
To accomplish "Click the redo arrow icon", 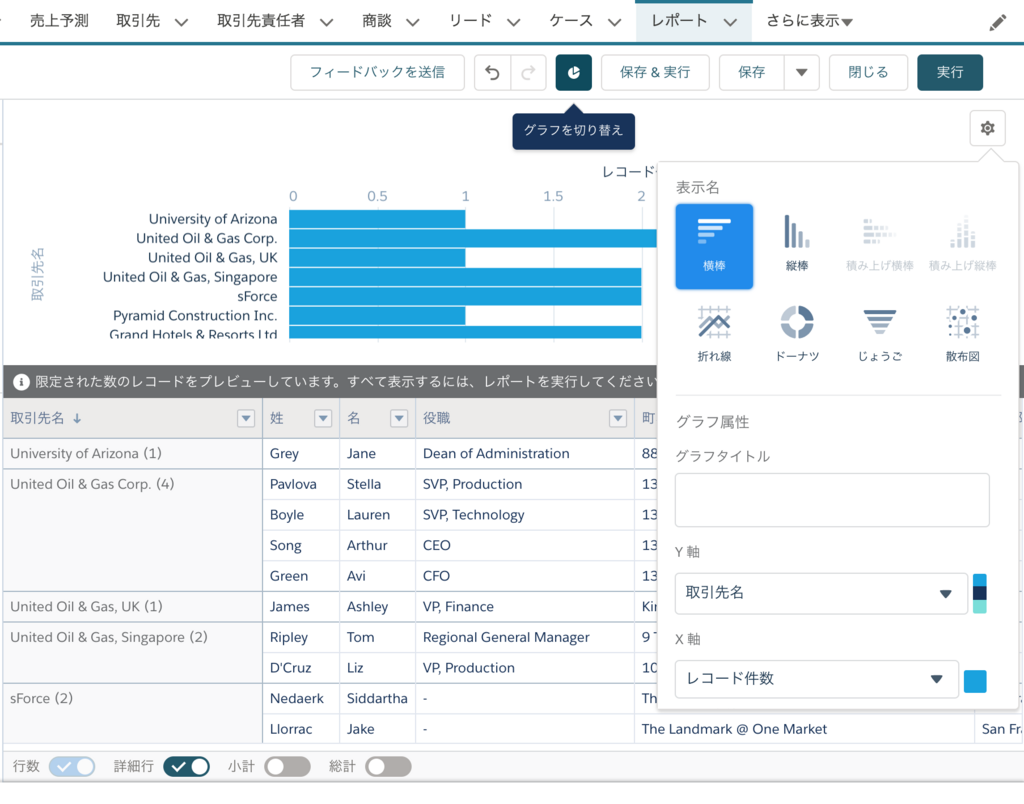I will [528, 72].
